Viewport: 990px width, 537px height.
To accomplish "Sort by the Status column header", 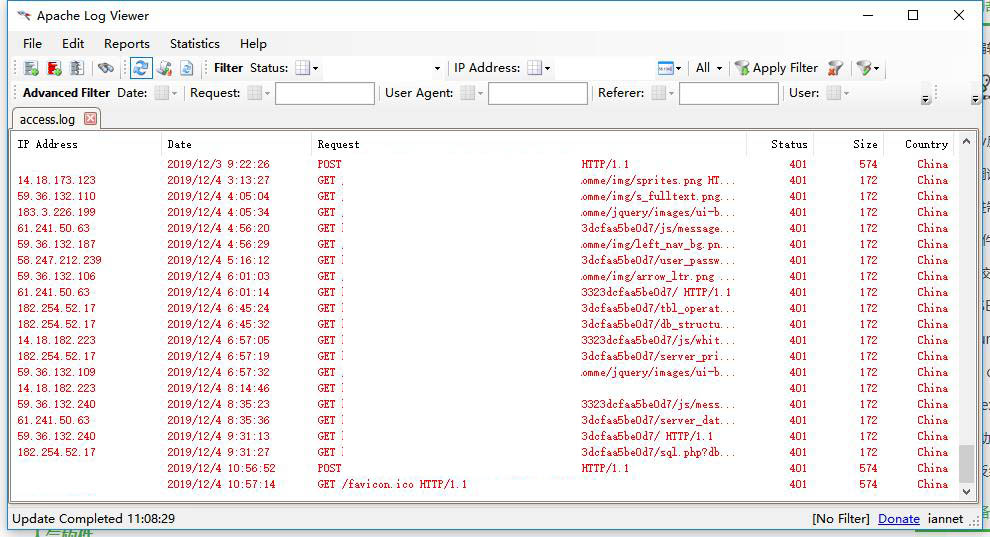I will [780, 145].
